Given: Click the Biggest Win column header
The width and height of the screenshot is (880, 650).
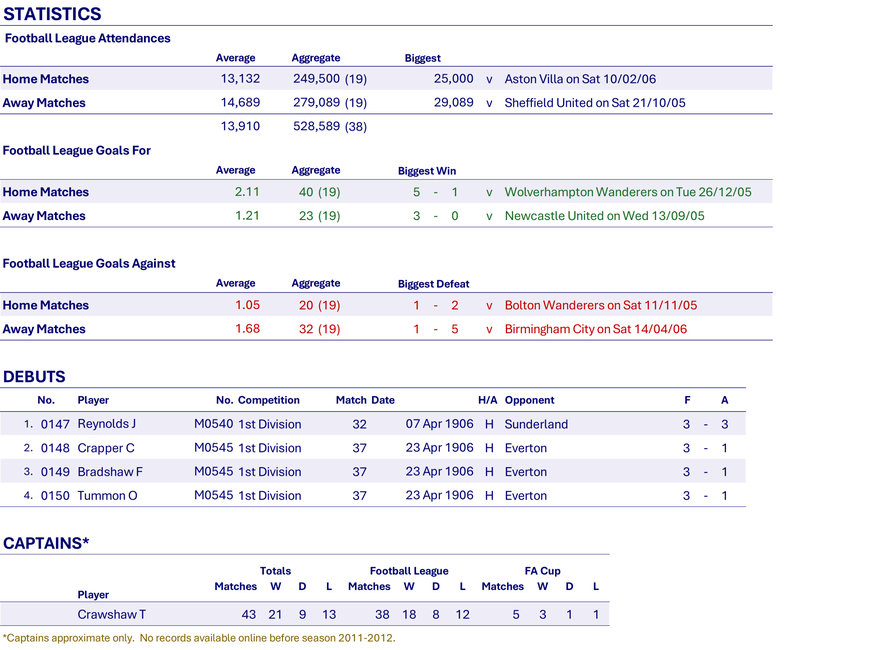Looking at the screenshot, I should coord(427,171).
